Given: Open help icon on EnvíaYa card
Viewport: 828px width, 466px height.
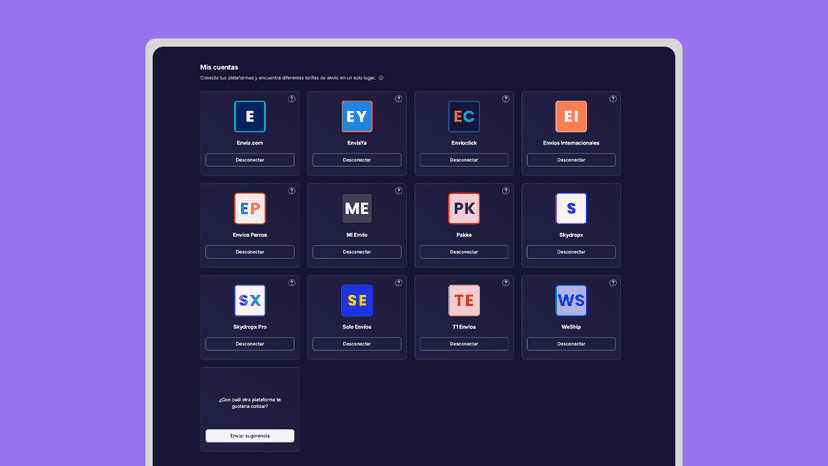Looking at the screenshot, I should pyautogui.click(x=399, y=99).
